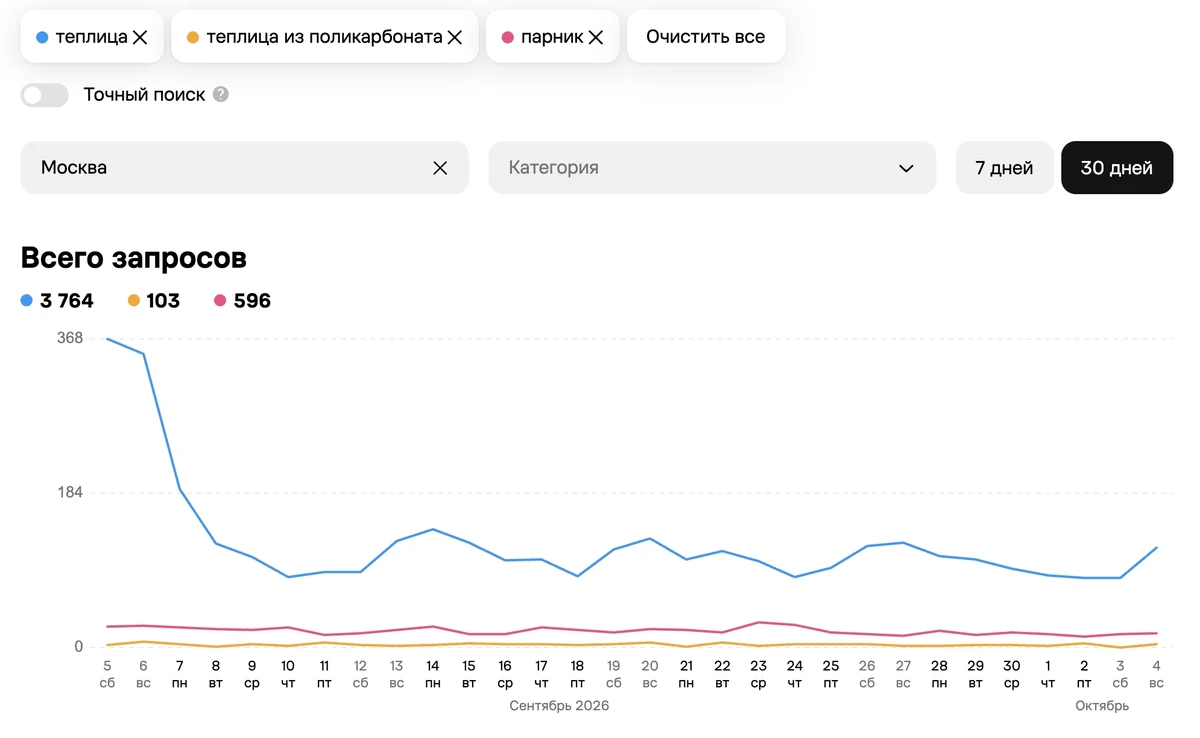The height and width of the screenshot is (738, 1200).
Task: Click the Очистить все button
Action: [705, 37]
